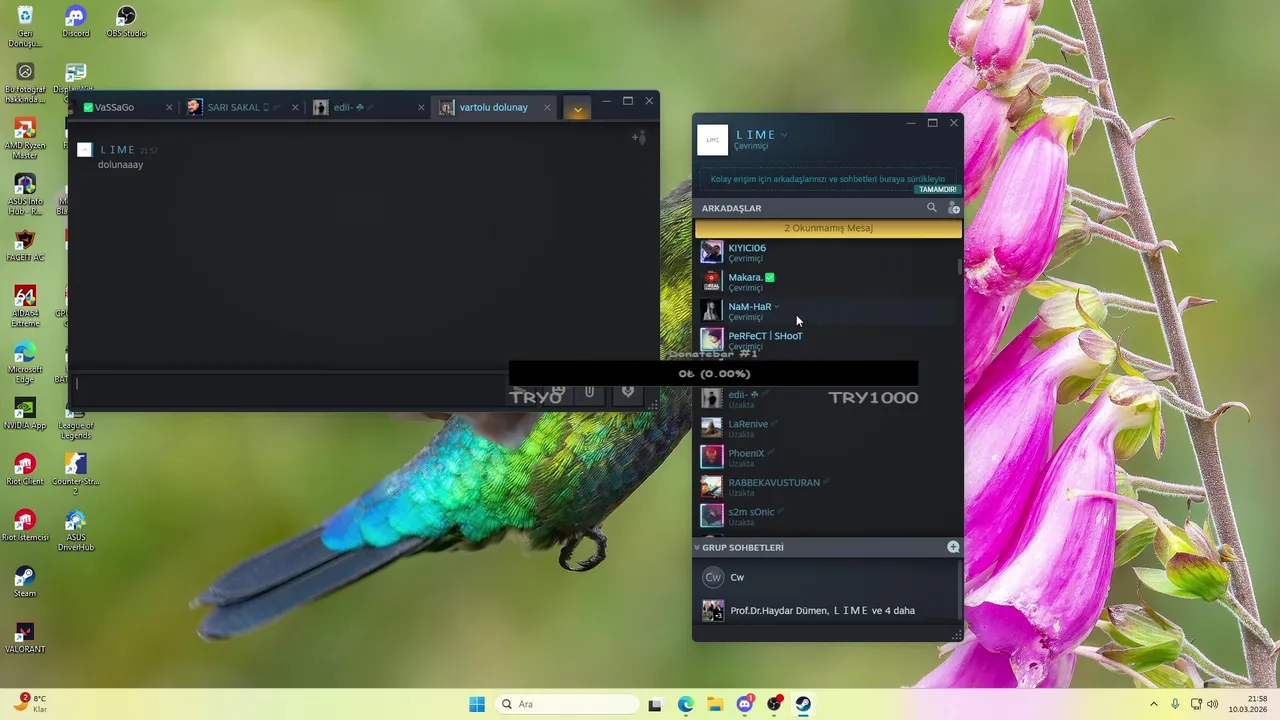Select s2m sOnic in the friends list

tap(826, 516)
